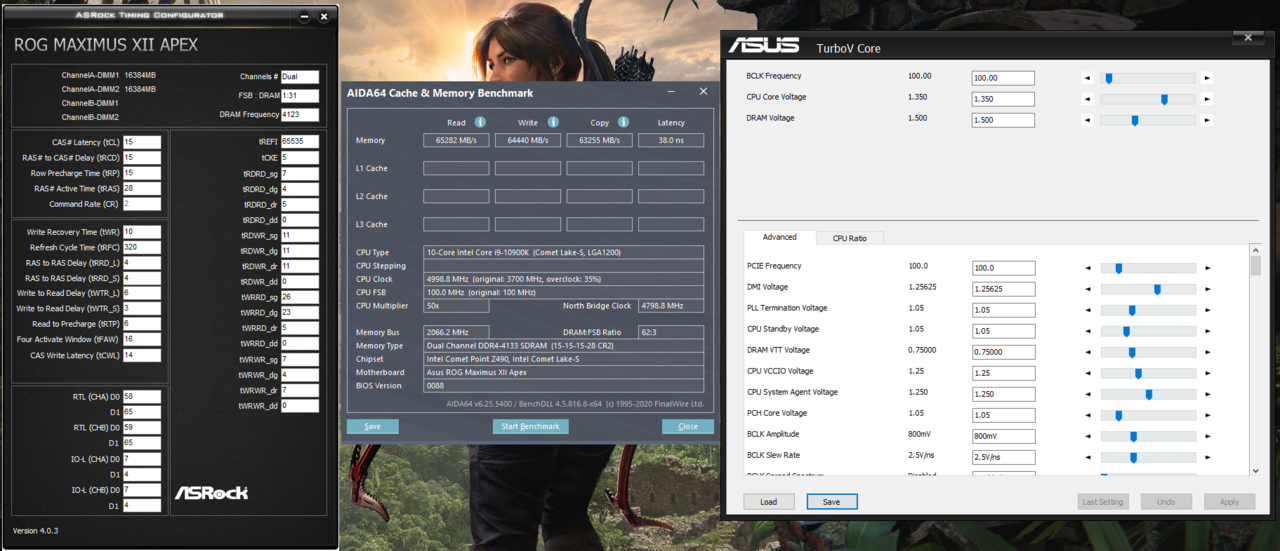Click the Memory Latency value 38.0 ns

pos(671,140)
